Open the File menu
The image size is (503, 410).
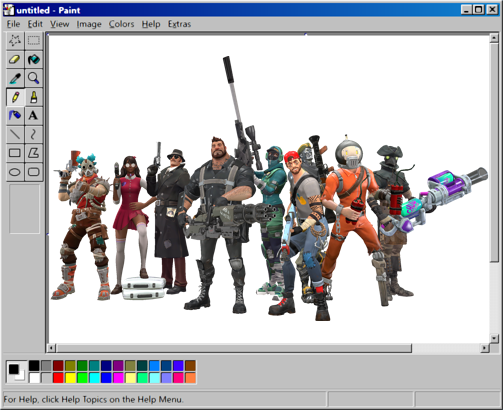14,24
